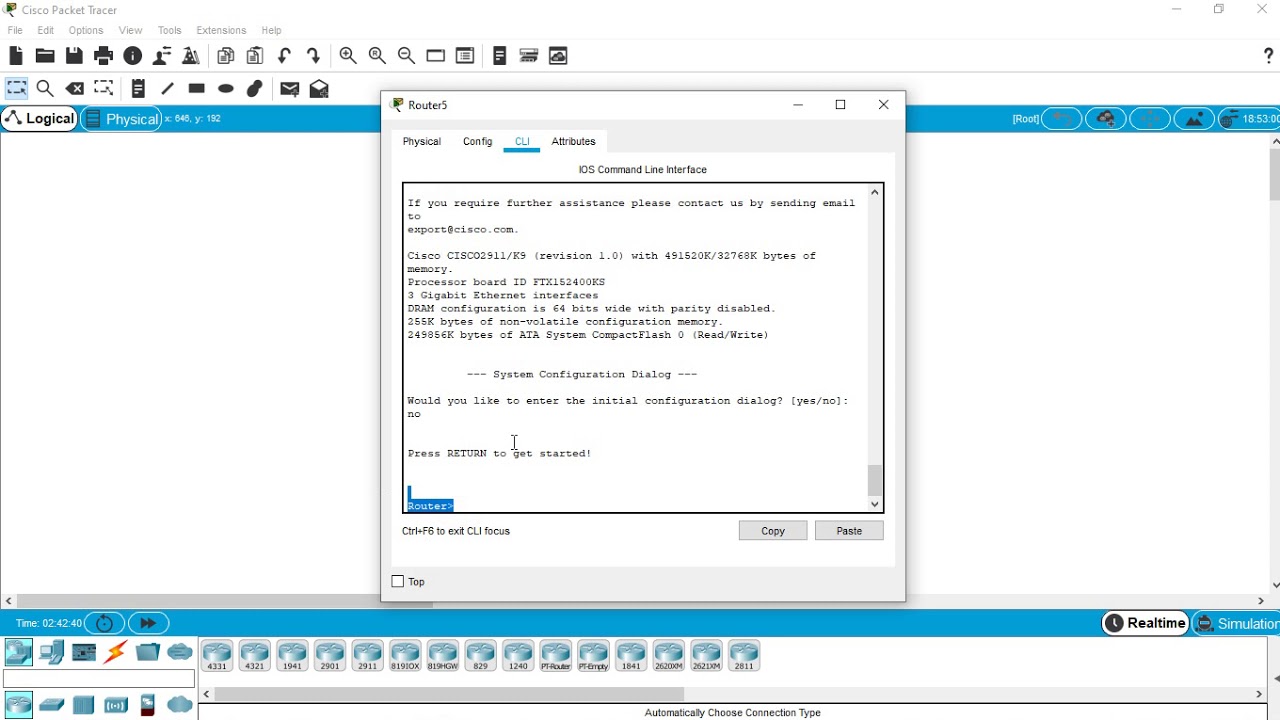Choose the End Devices category

(52, 653)
